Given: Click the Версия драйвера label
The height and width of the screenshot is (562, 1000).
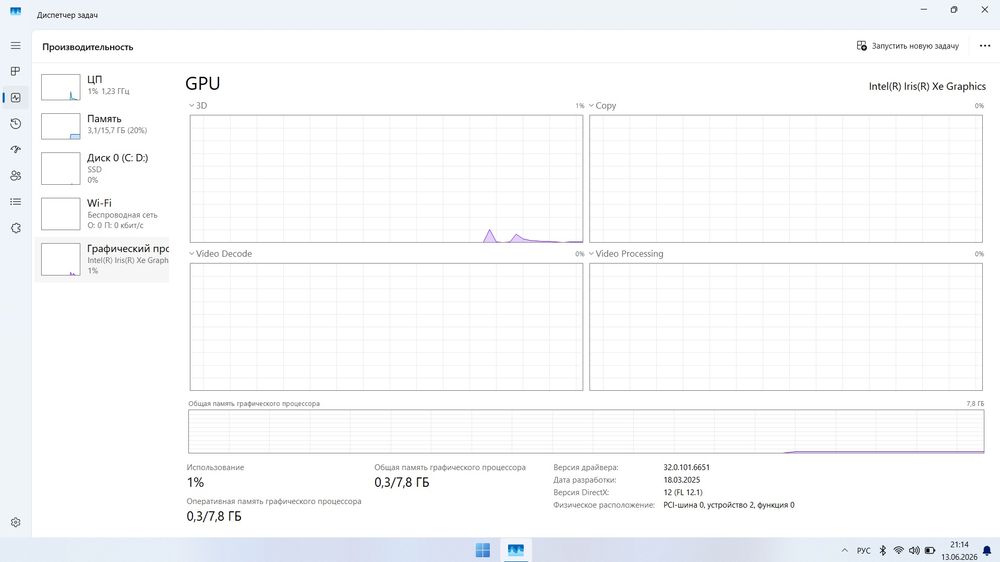Looking at the screenshot, I should pos(585,467).
